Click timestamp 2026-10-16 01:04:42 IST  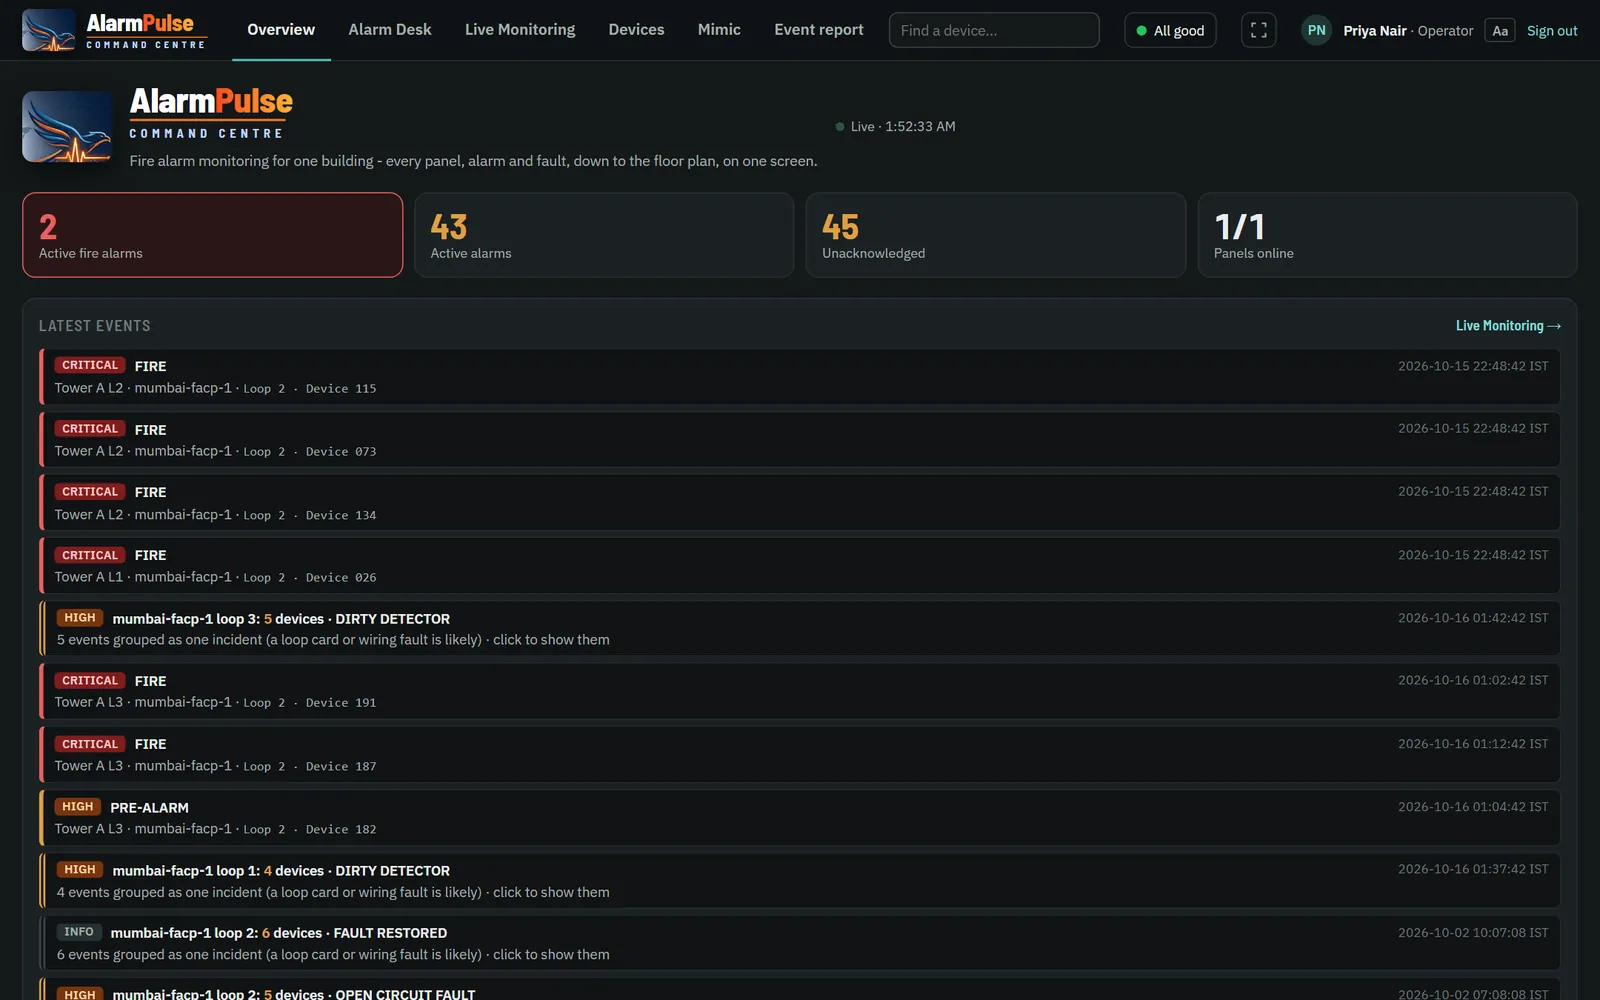click(x=1473, y=807)
